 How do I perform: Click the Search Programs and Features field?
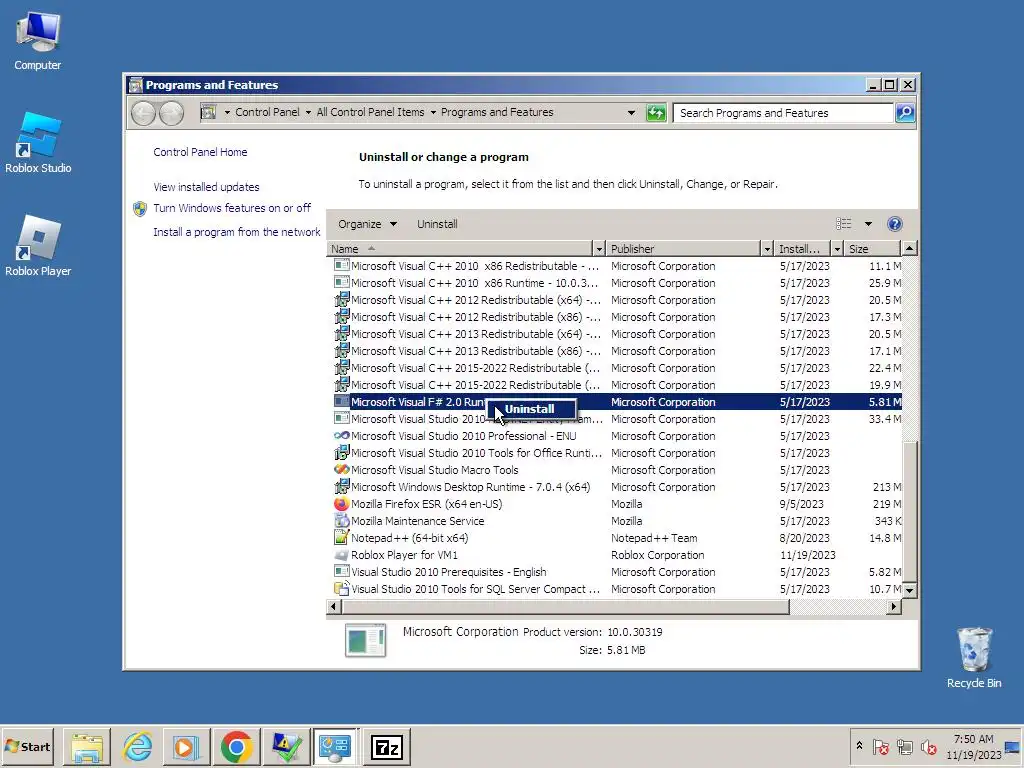click(x=782, y=113)
